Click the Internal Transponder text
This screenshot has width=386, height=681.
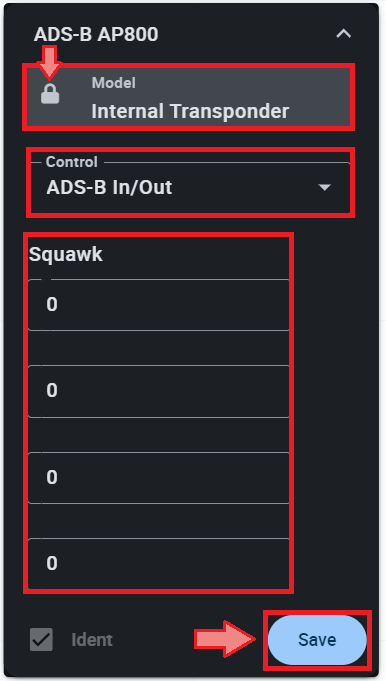coord(190,111)
